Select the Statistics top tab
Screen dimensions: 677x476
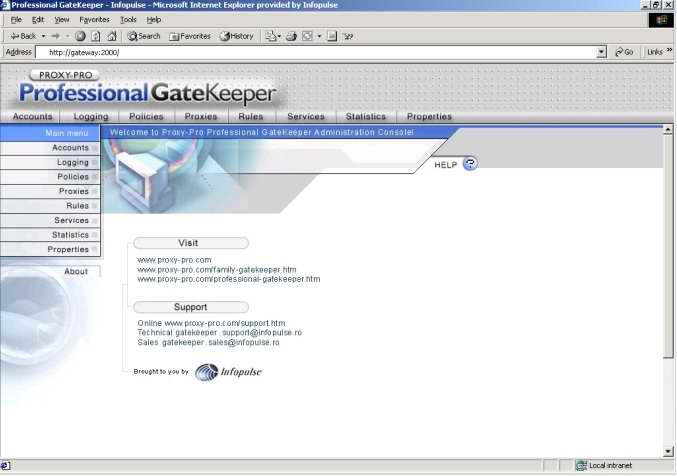pyautogui.click(x=366, y=116)
